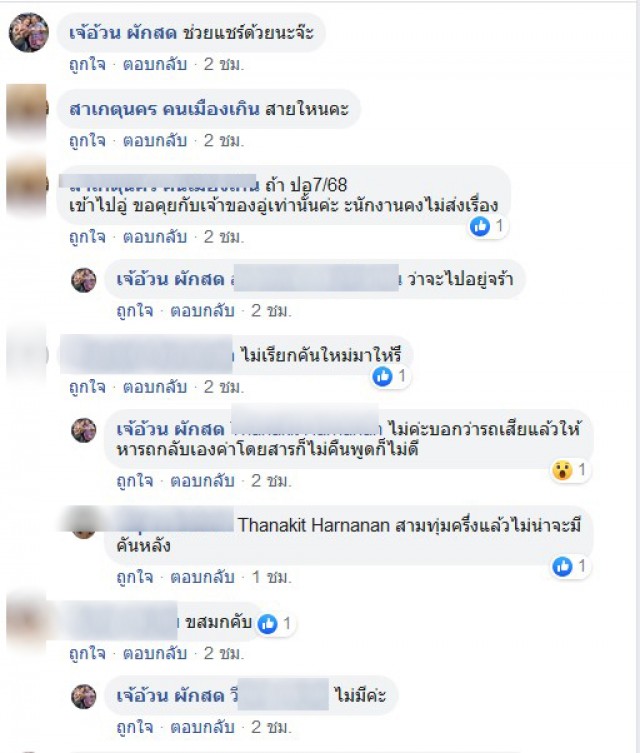Click the like reaction icon beside ขสมกคับ
Screen dimensions: 640x753
(x=267, y=624)
